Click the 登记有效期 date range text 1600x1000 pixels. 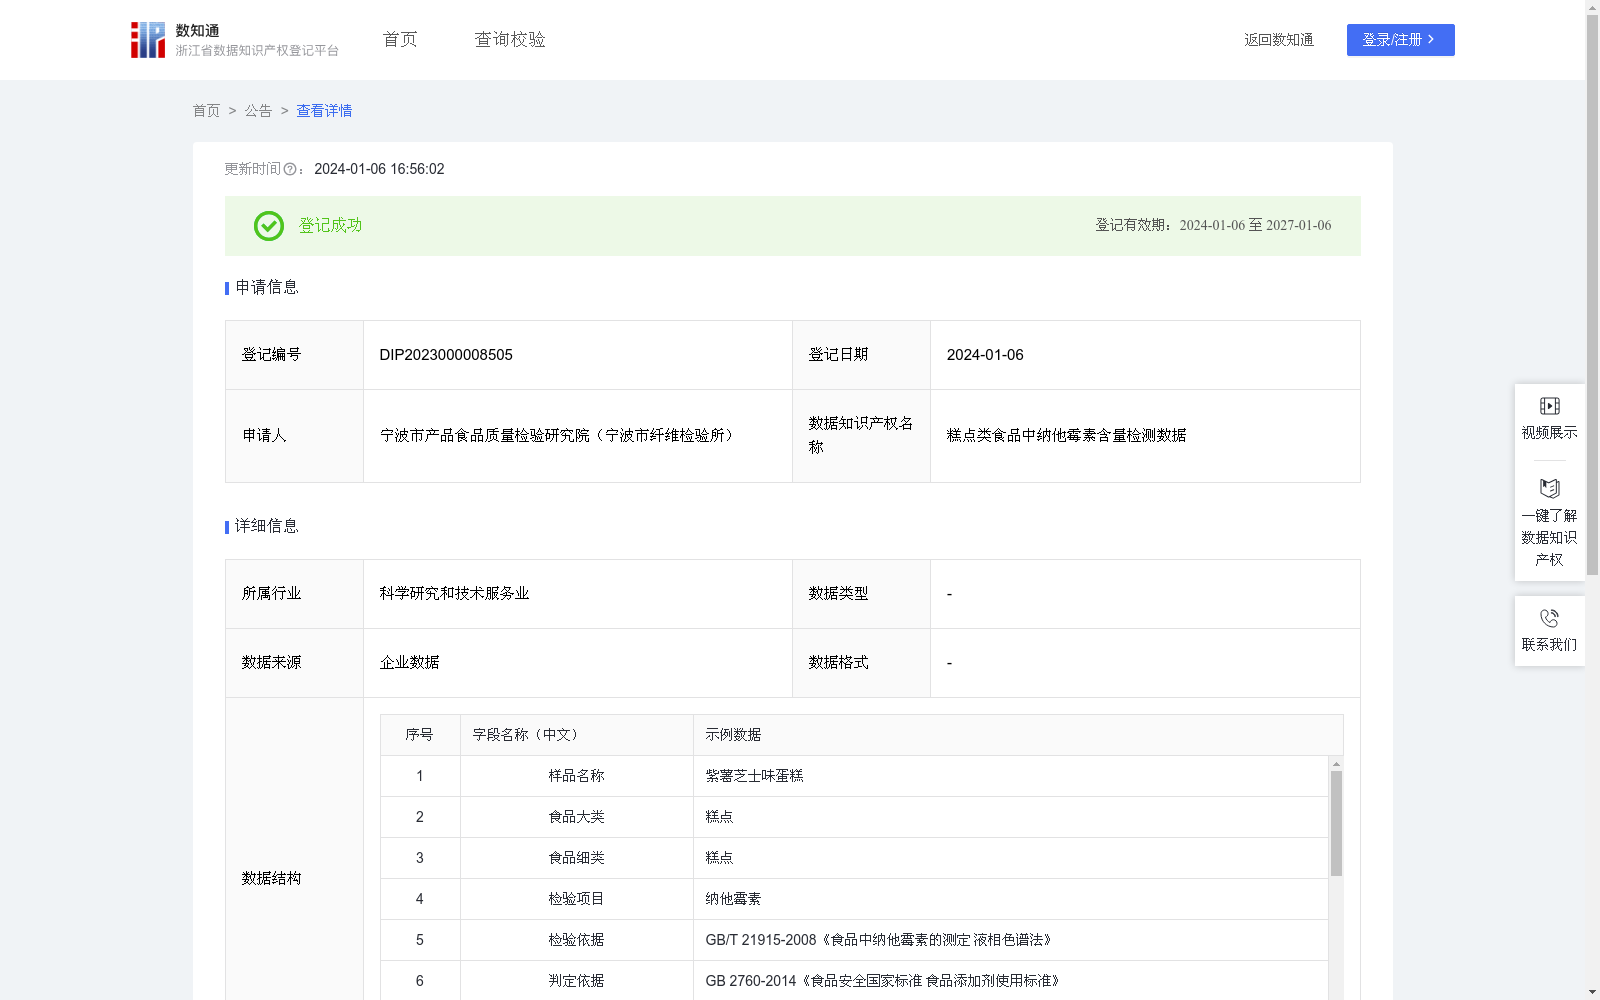[1213, 226]
